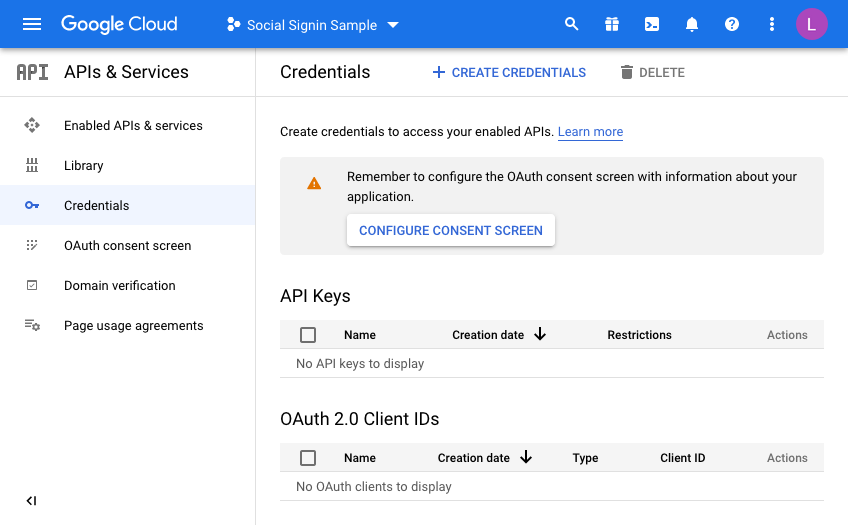Screen dimensions: 848x525
Task: Follow the Learn more link
Action: (x=590, y=132)
